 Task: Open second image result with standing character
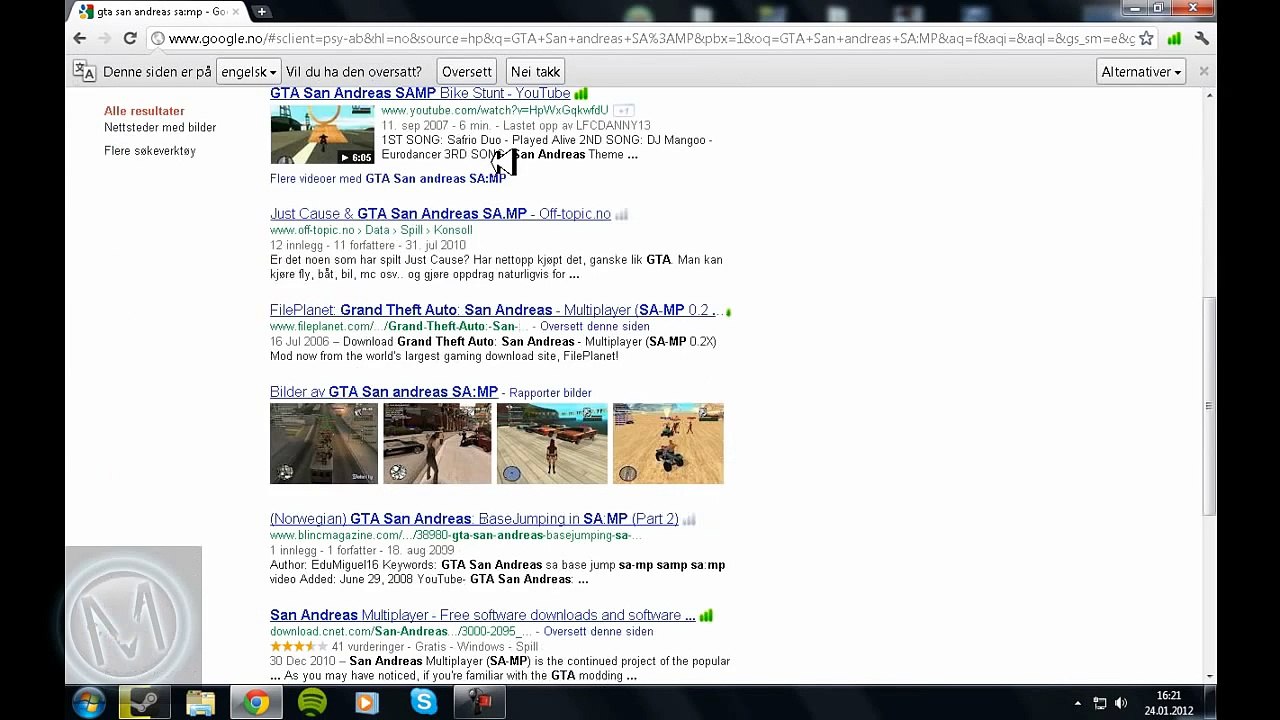coord(437,443)
